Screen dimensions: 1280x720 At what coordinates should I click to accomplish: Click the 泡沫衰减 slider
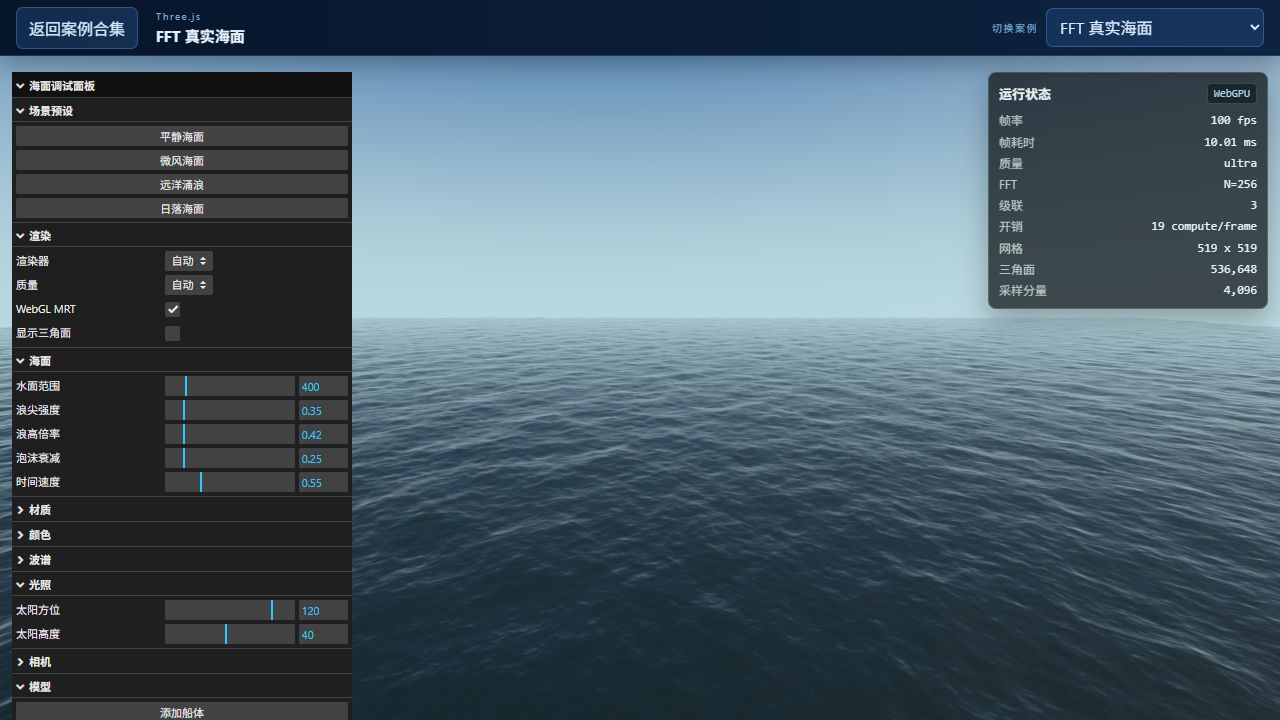pos(230,458)
